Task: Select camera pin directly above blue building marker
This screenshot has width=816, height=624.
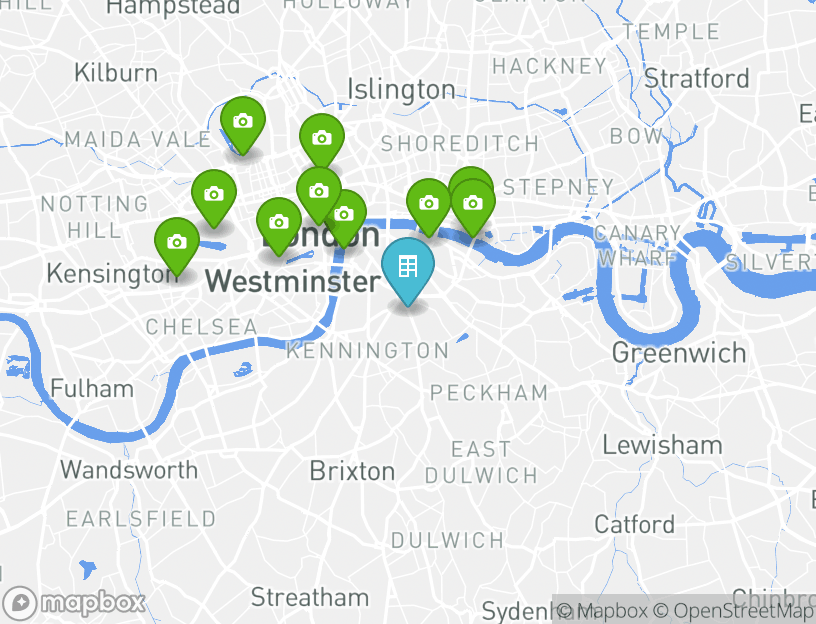Action: click(428, 207)
